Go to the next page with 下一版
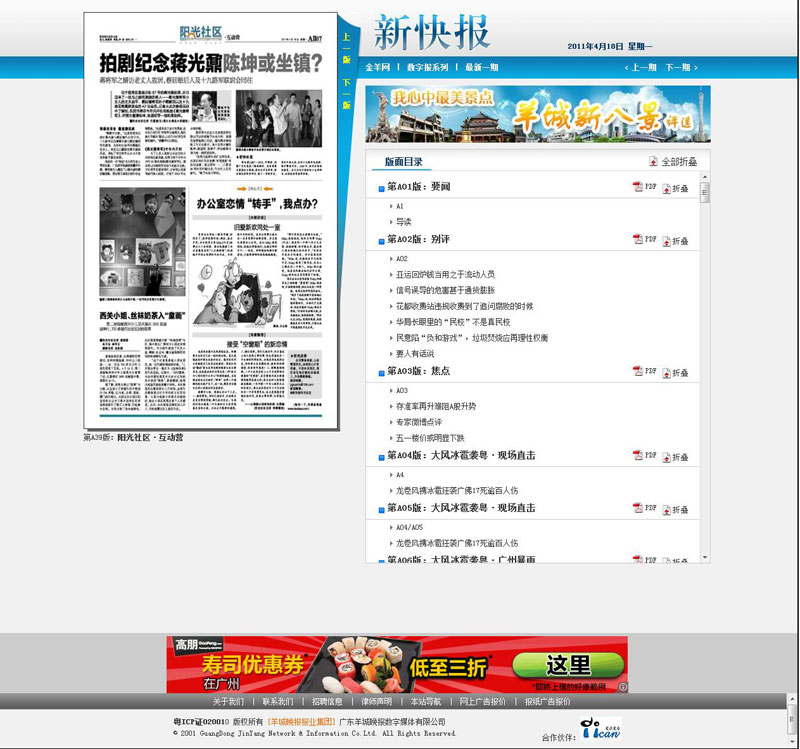 tap(346, 94)
